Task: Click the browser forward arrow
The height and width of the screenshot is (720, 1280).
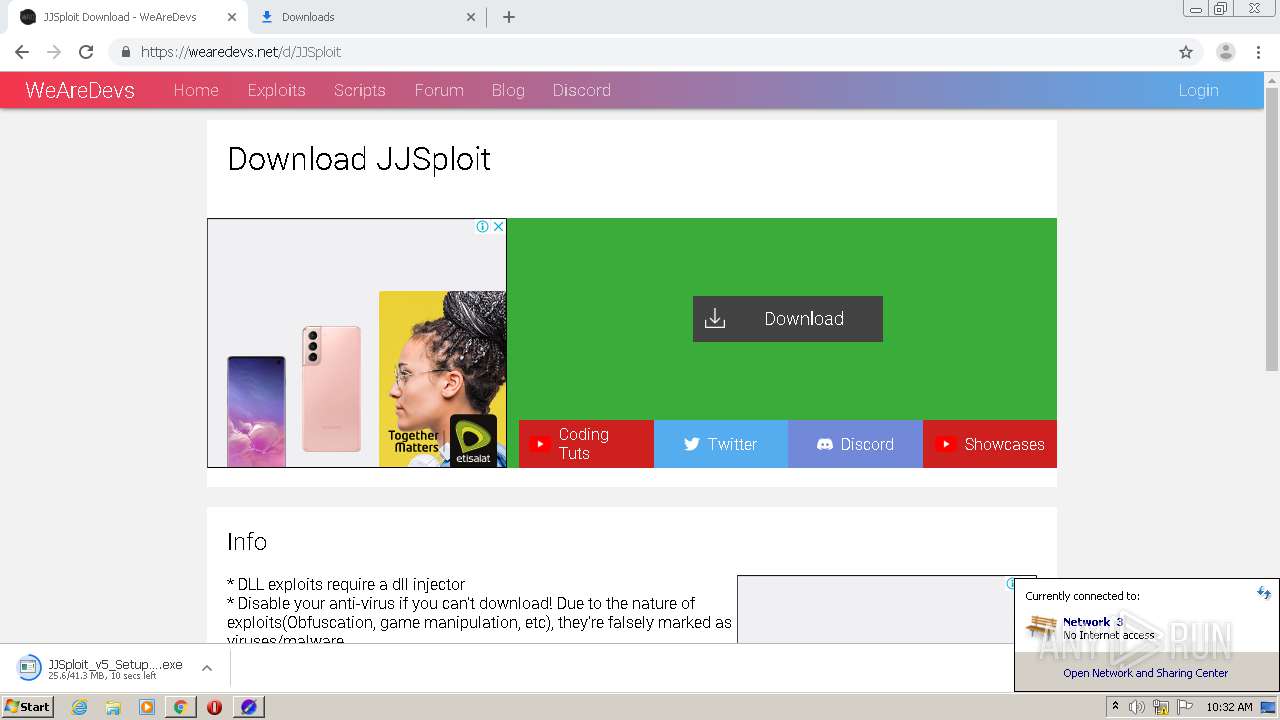Action: tap(54, 52)
